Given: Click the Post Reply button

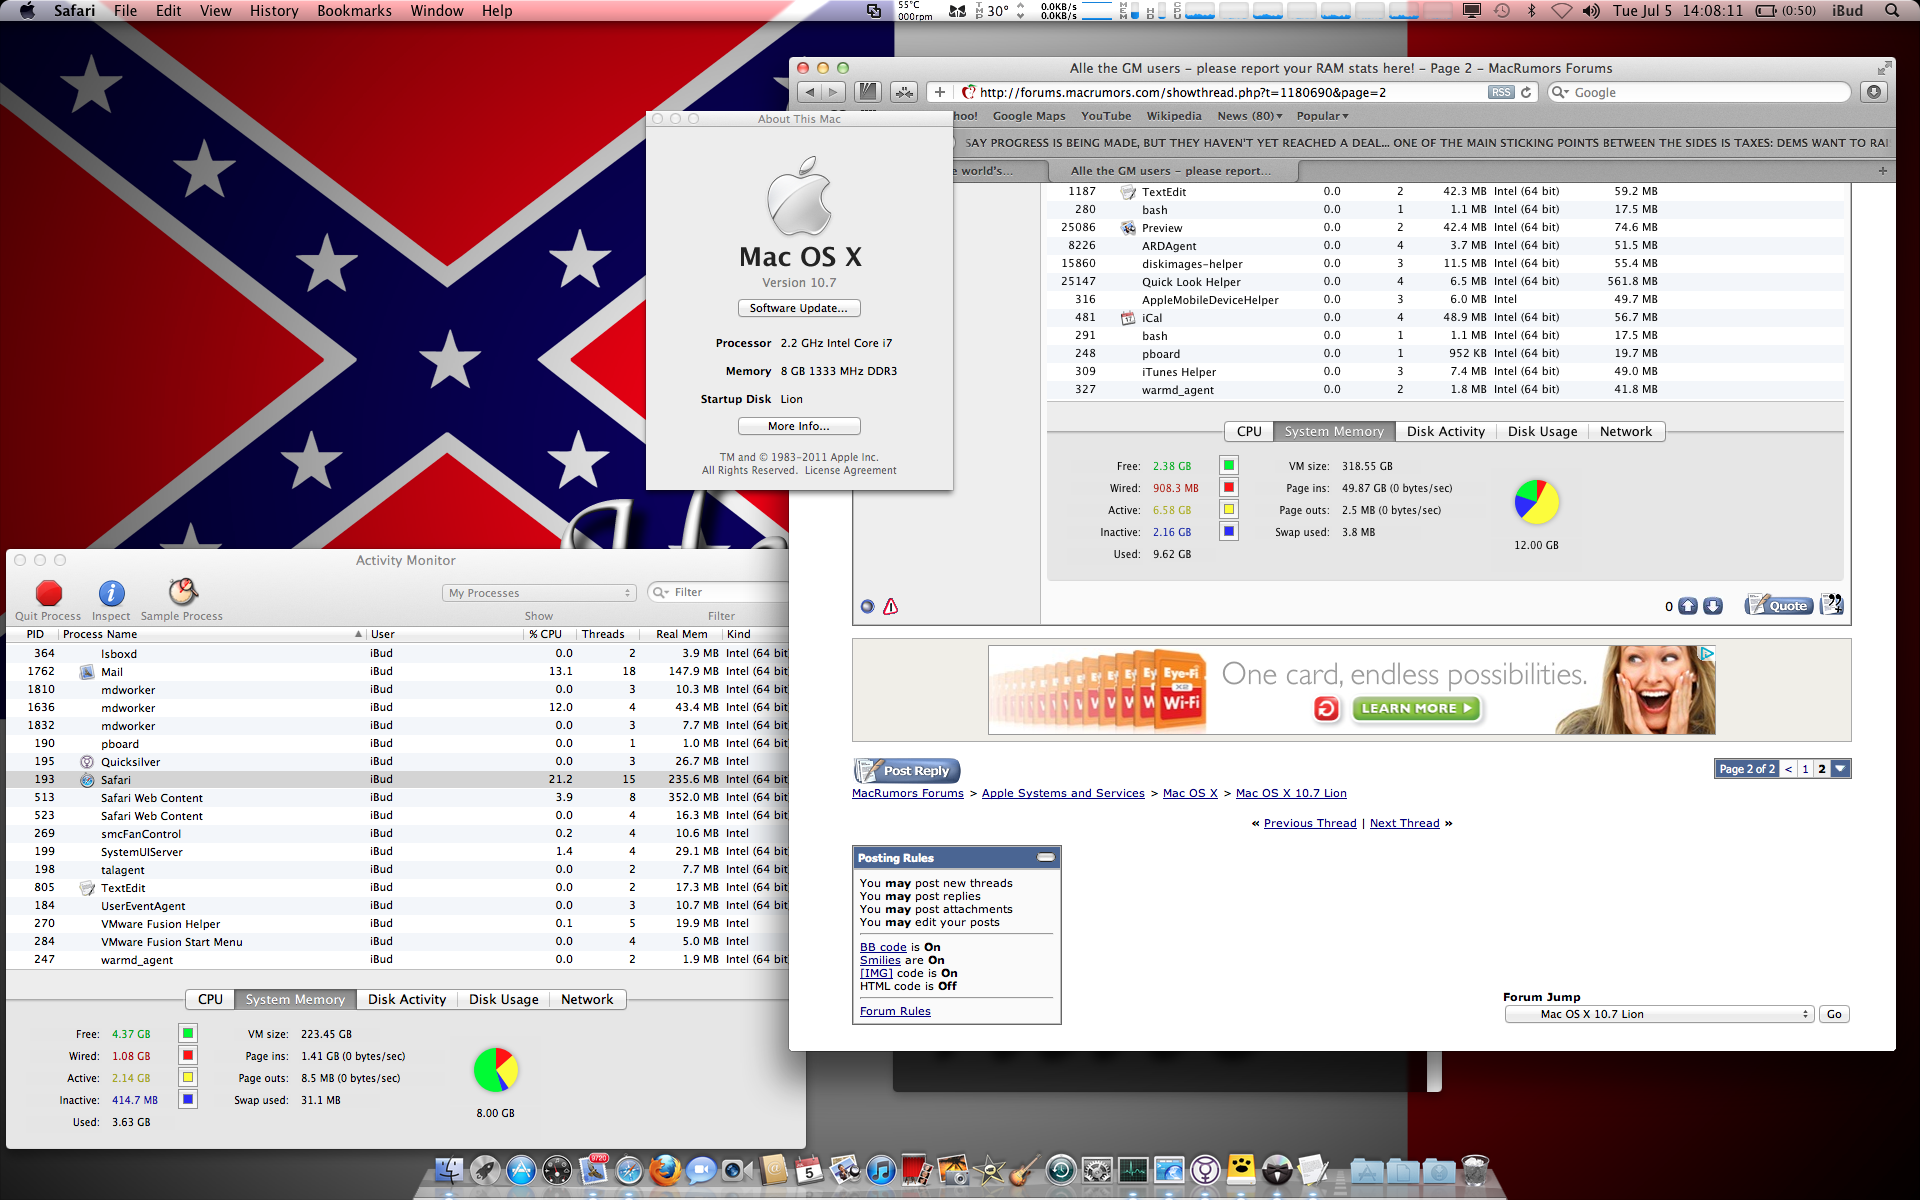Looking at the screenshot, I should [907, 770].
